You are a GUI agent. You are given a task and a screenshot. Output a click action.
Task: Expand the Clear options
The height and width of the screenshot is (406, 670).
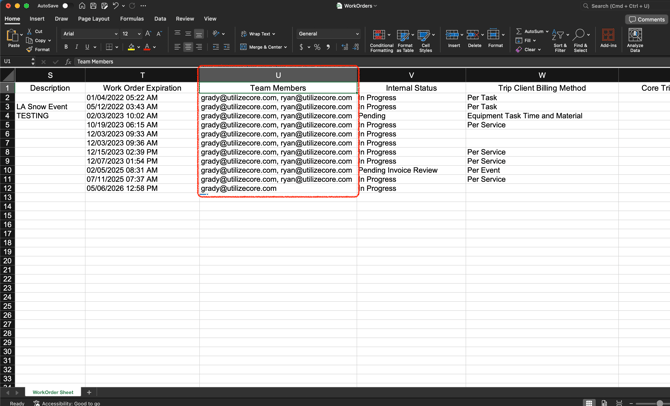point(539,50)
